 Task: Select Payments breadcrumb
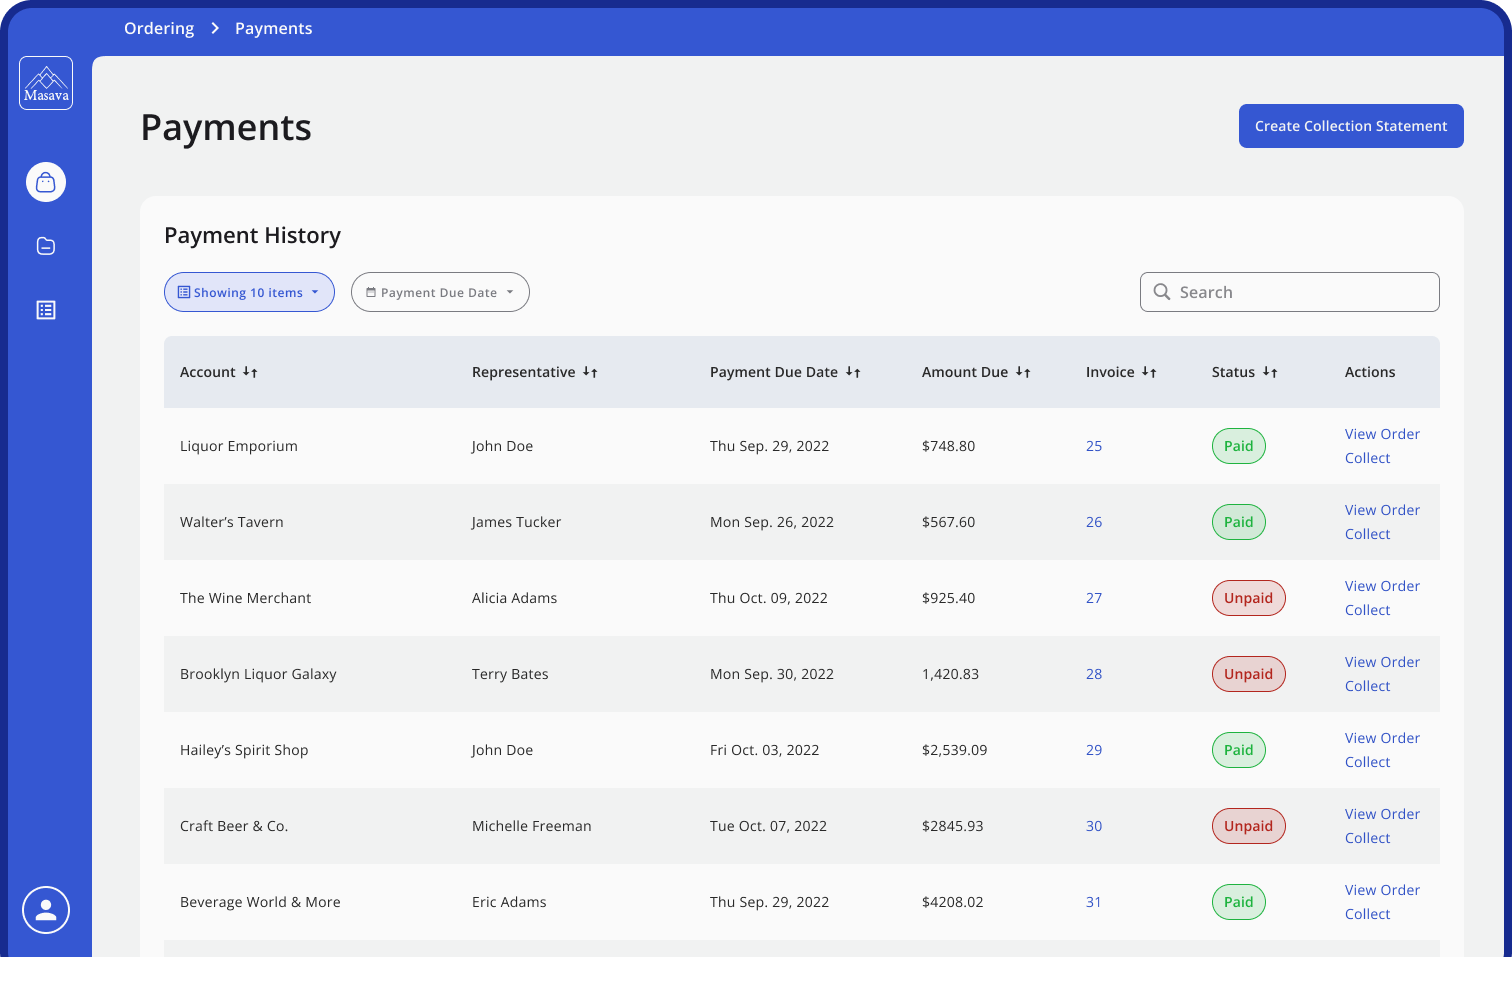(x=273, y=28)
